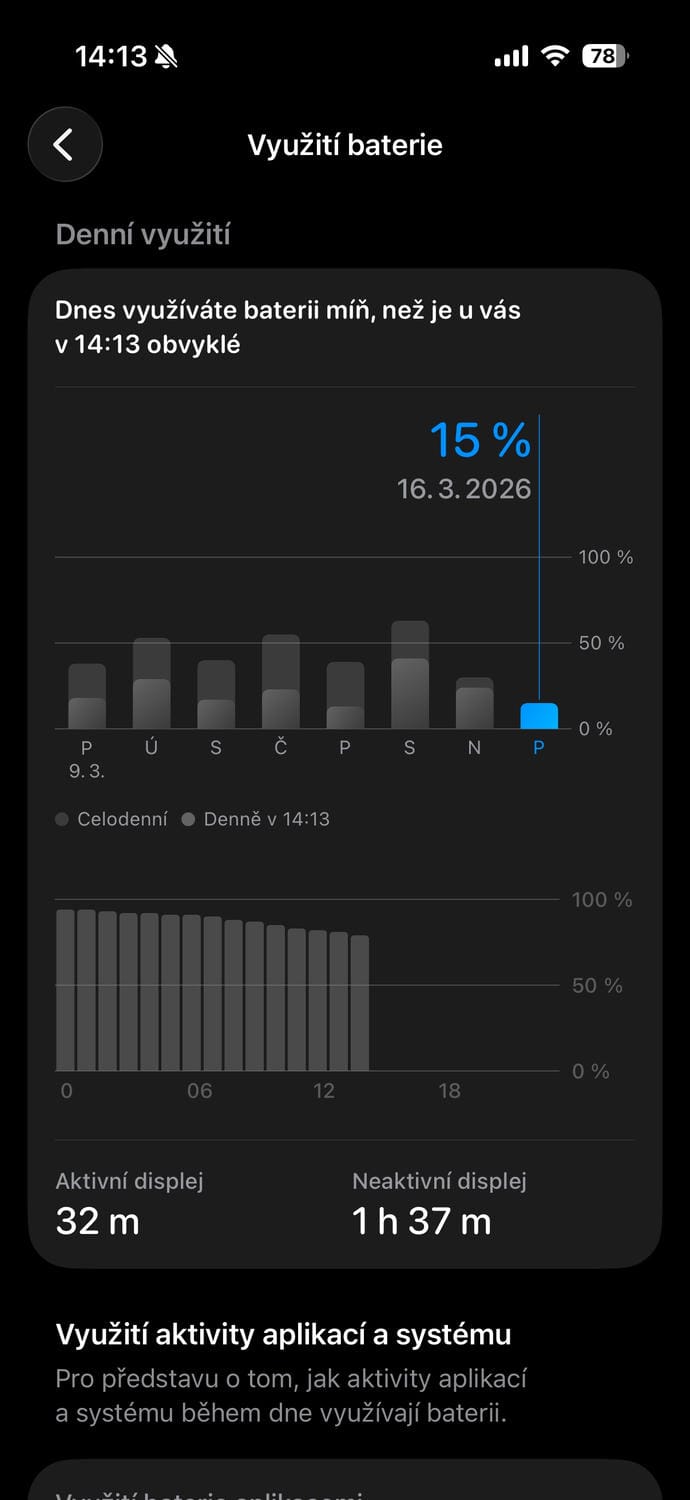The width and height of the screenshot is (690, 1500).
Task: Tap the Wi-Fi status icon
Action: click(x=554, y=57)
